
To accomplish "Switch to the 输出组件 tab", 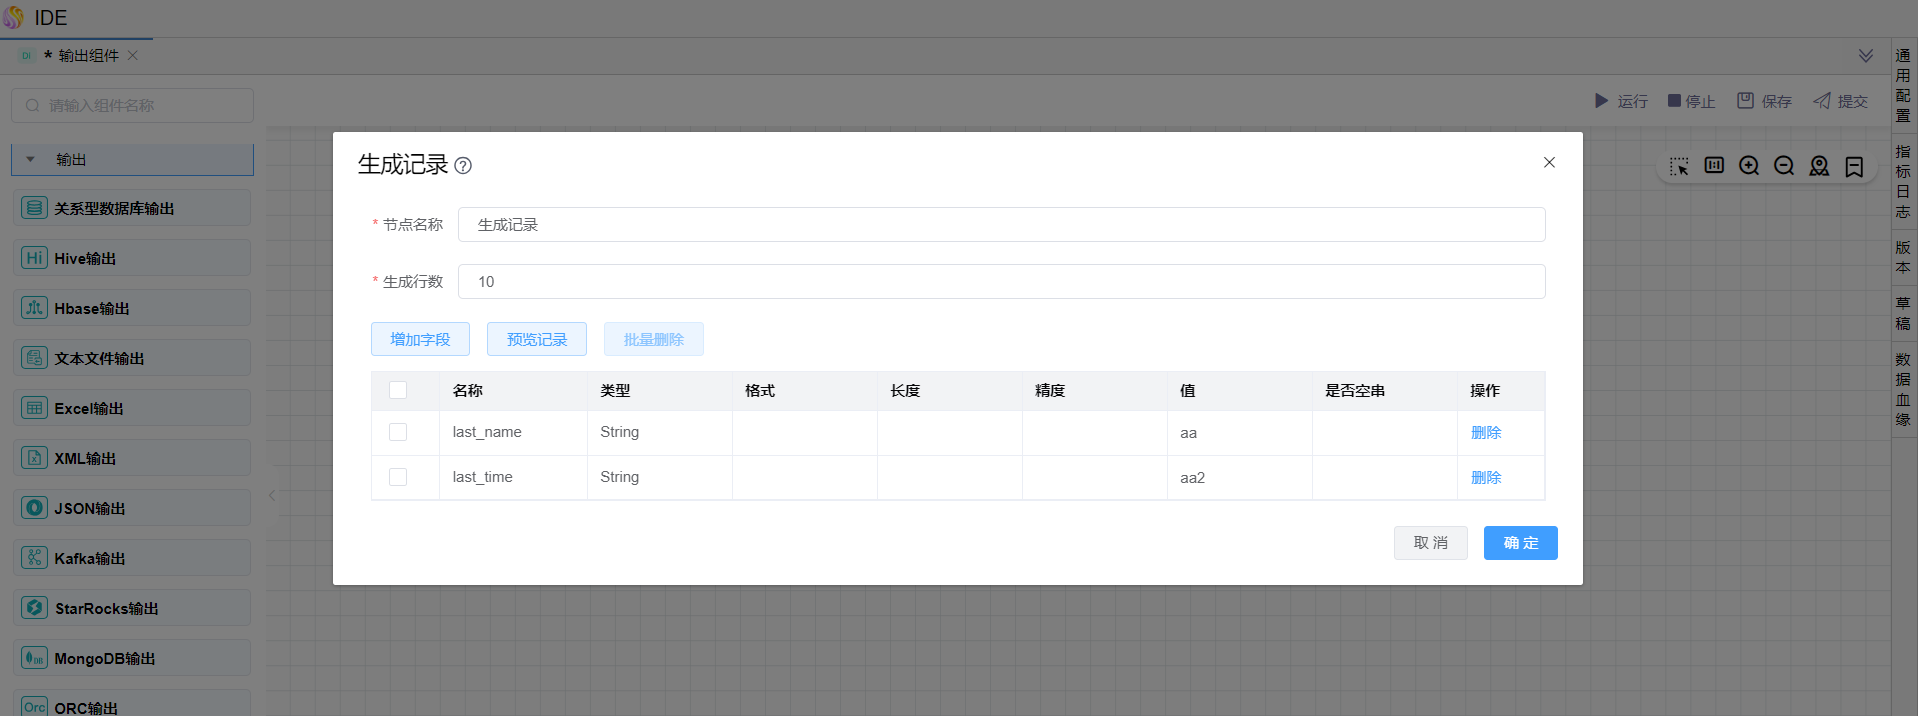I will coord(88,56).
